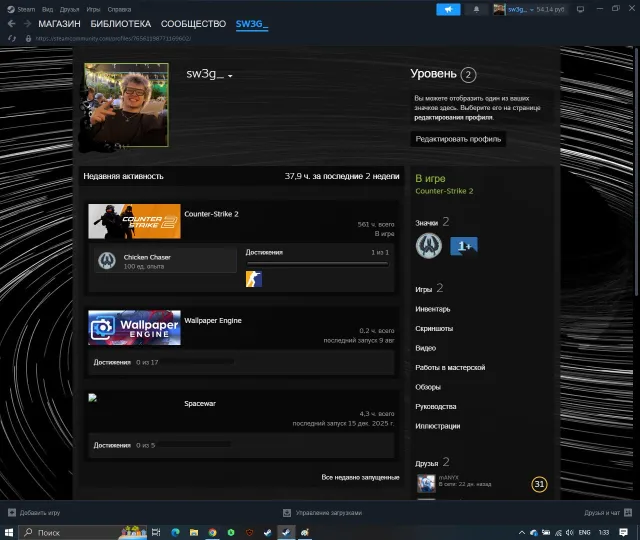Click the Chicken Chaser badge icon
The height and width of the screenshot is (540, 640).
click(x=107, y=260)
